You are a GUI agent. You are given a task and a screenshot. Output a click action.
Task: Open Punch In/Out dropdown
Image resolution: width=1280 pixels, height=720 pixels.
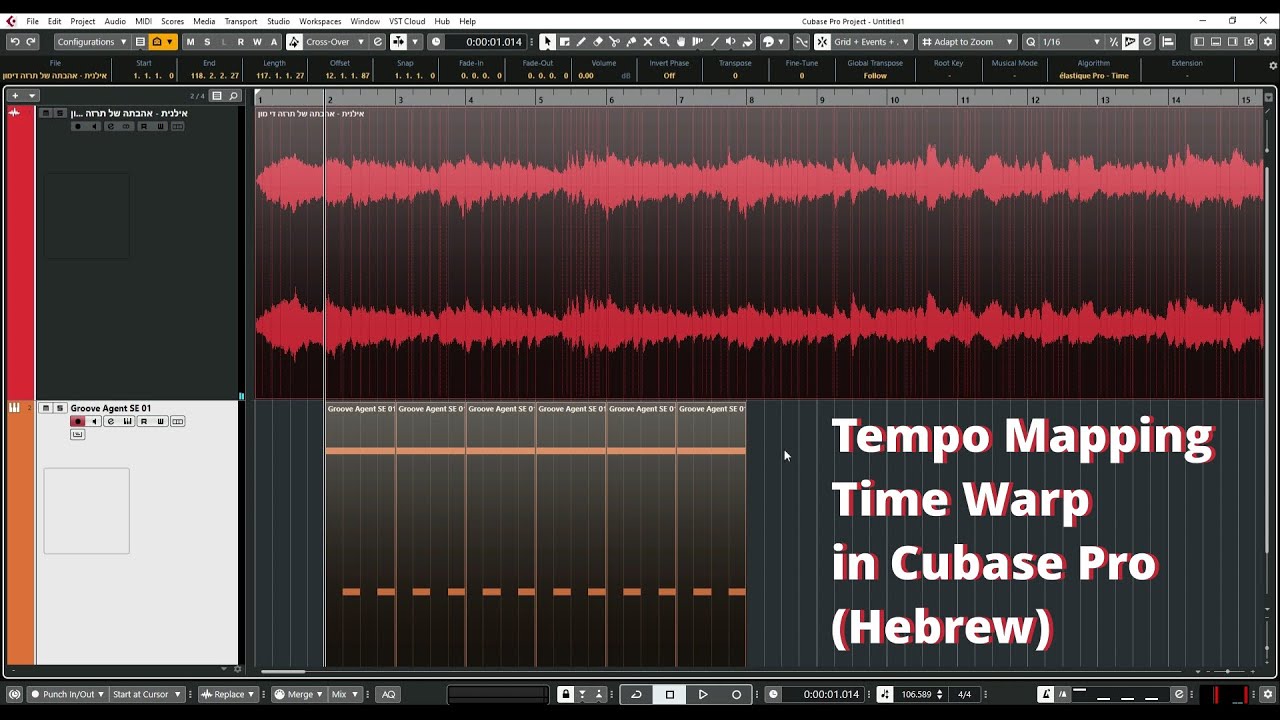pos(67,694)
